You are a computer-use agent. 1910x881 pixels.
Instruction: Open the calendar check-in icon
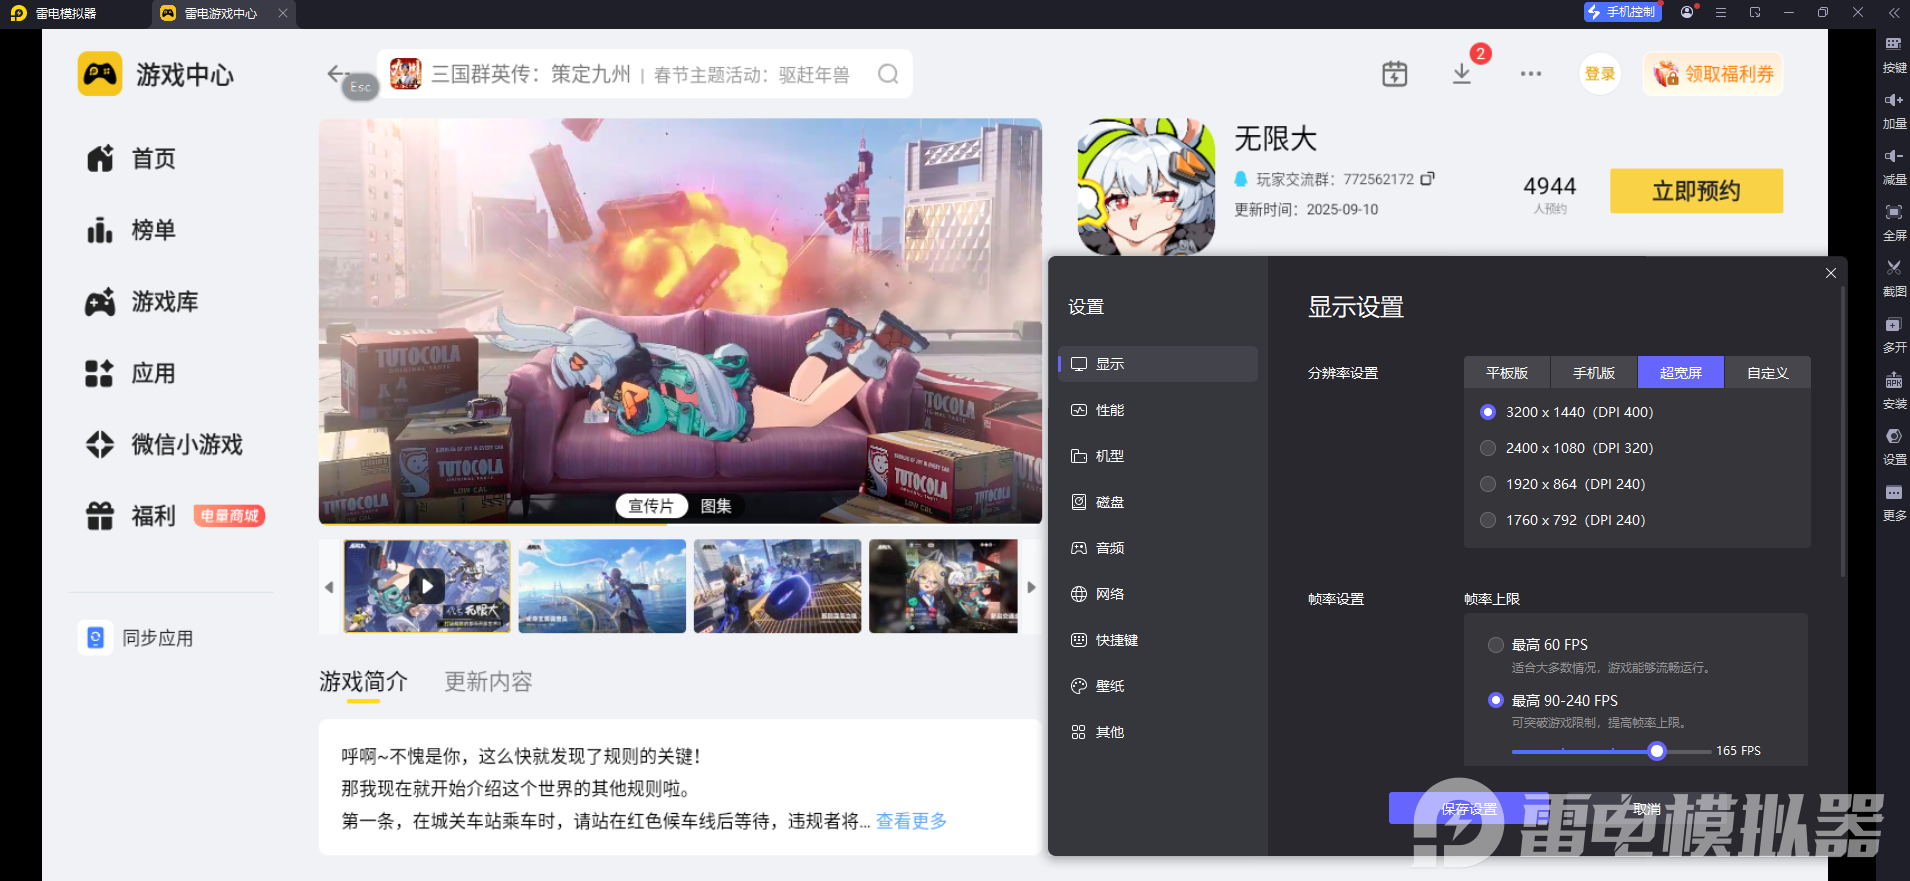click(1395, 74)
